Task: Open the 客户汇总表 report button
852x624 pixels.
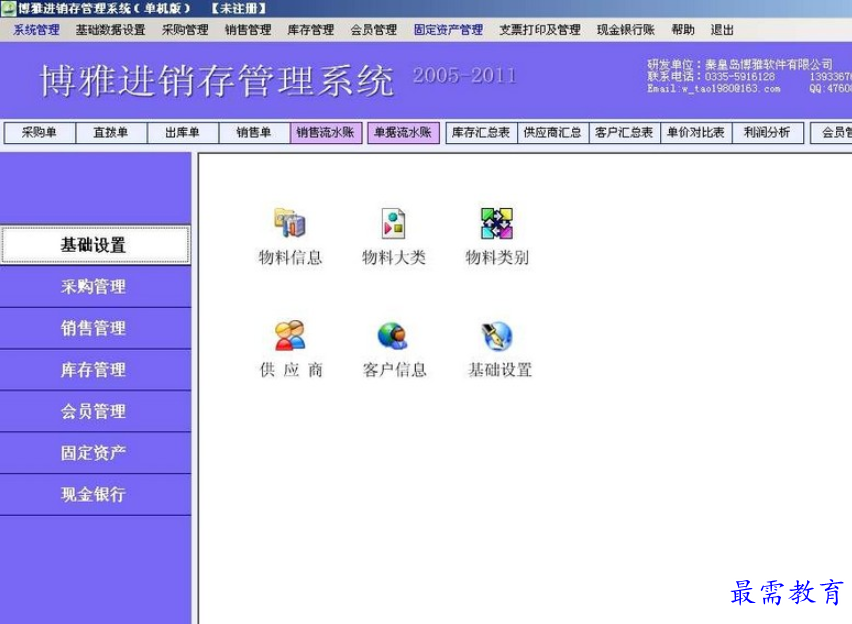Action: click(x=624, y=133)
